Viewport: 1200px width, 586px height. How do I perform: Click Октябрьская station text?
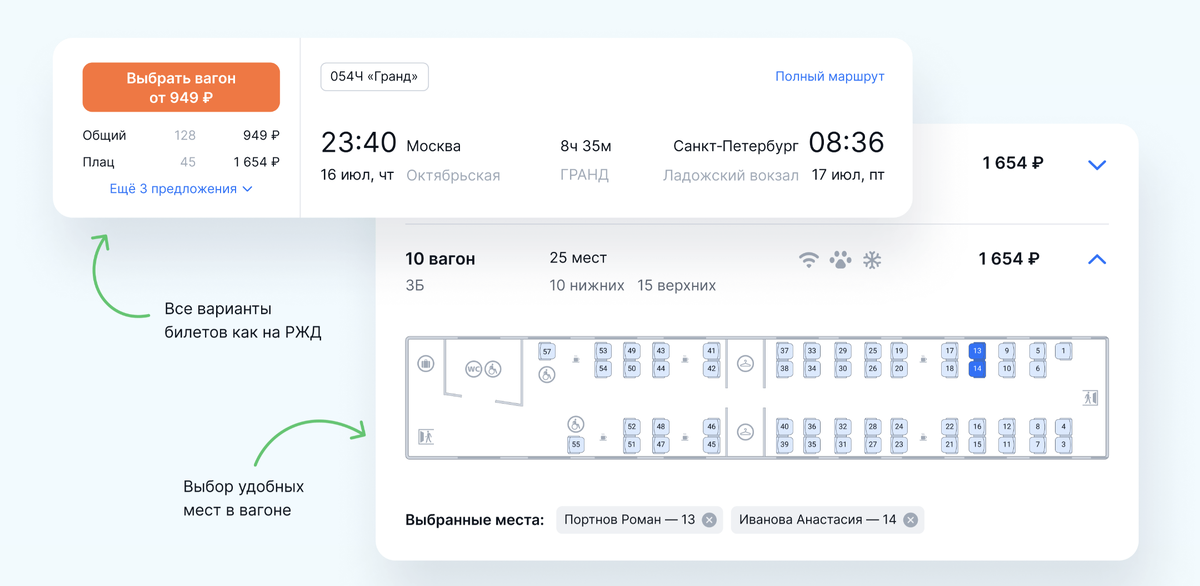(x=453, y=176)
